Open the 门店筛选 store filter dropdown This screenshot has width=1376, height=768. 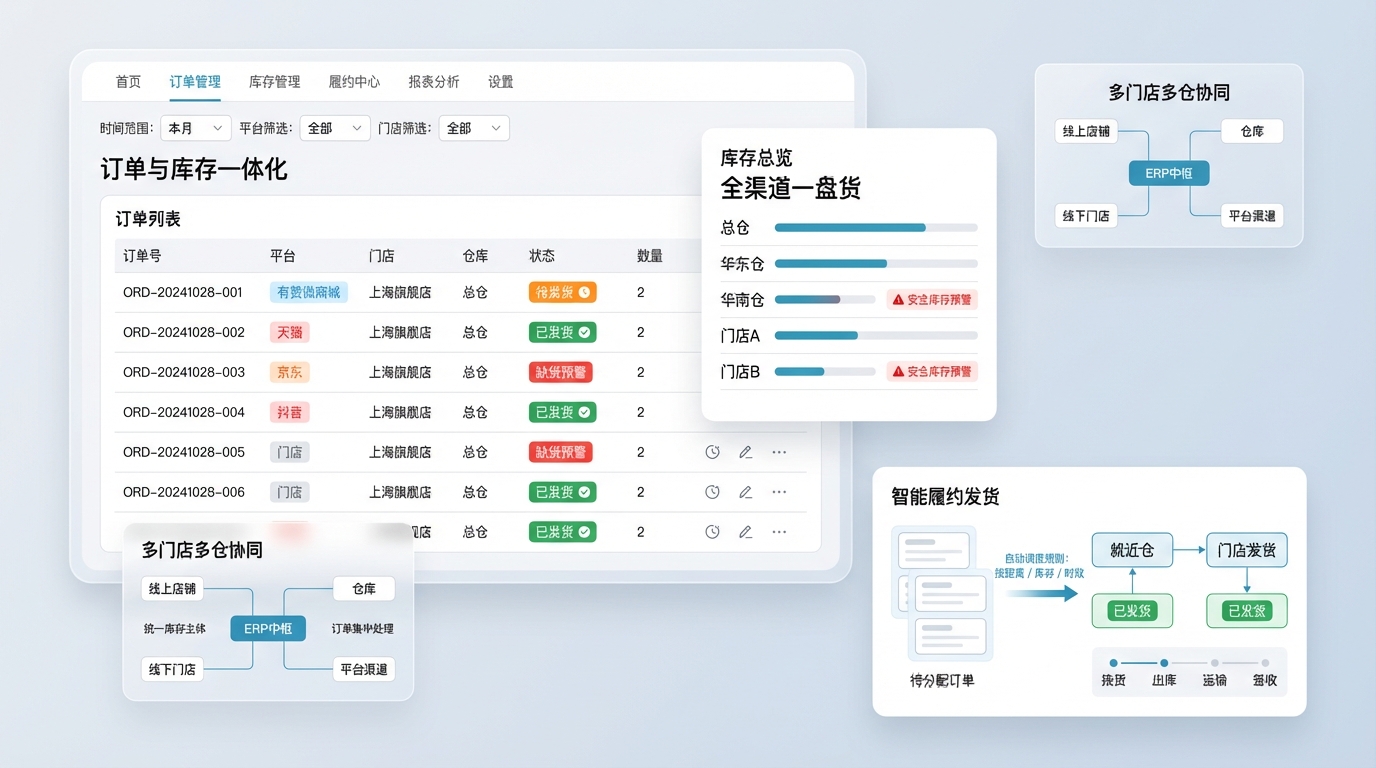point(473,128)
